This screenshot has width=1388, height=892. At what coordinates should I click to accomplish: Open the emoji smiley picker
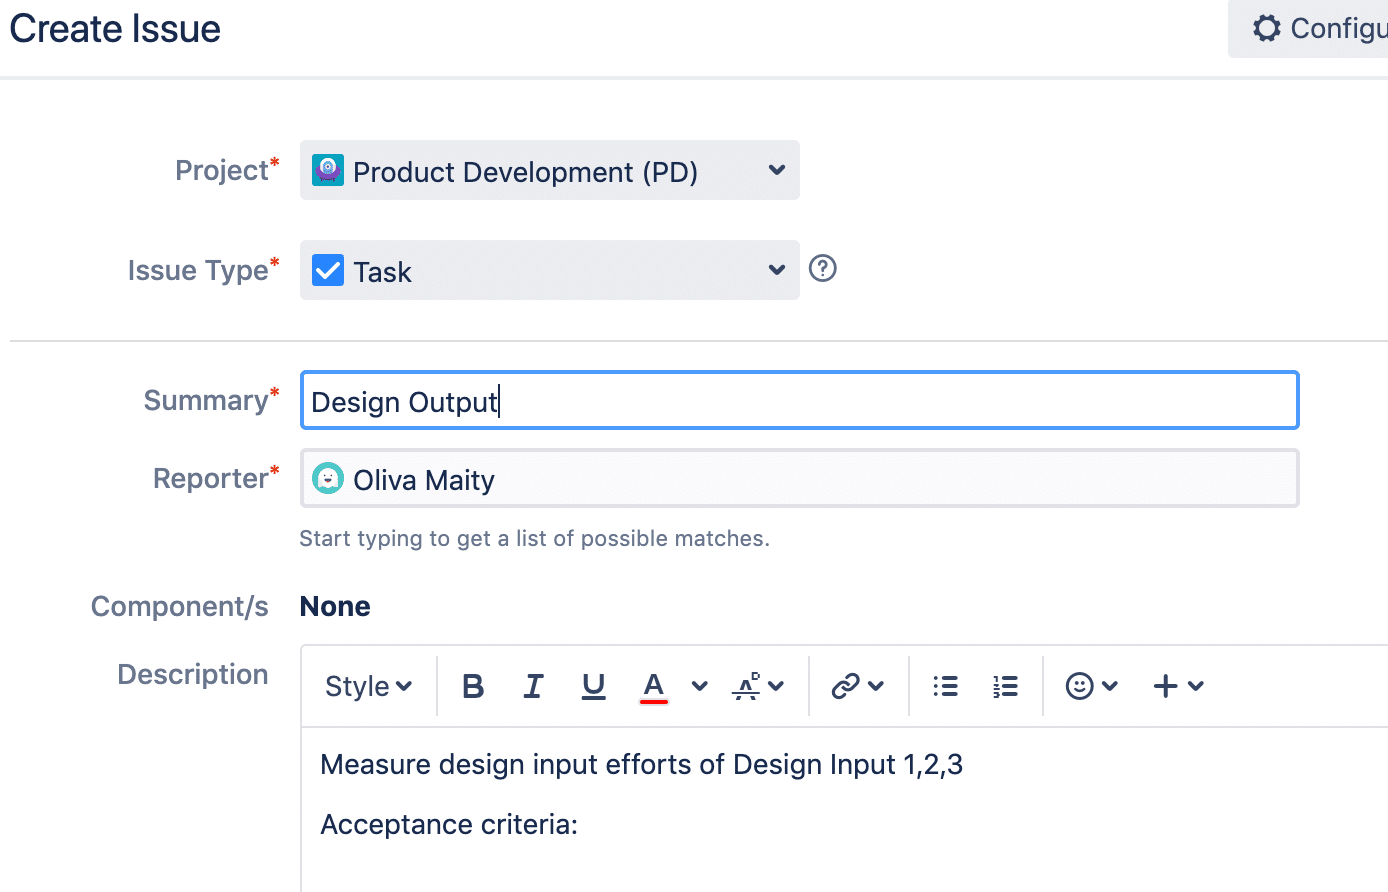[1080, 686]
